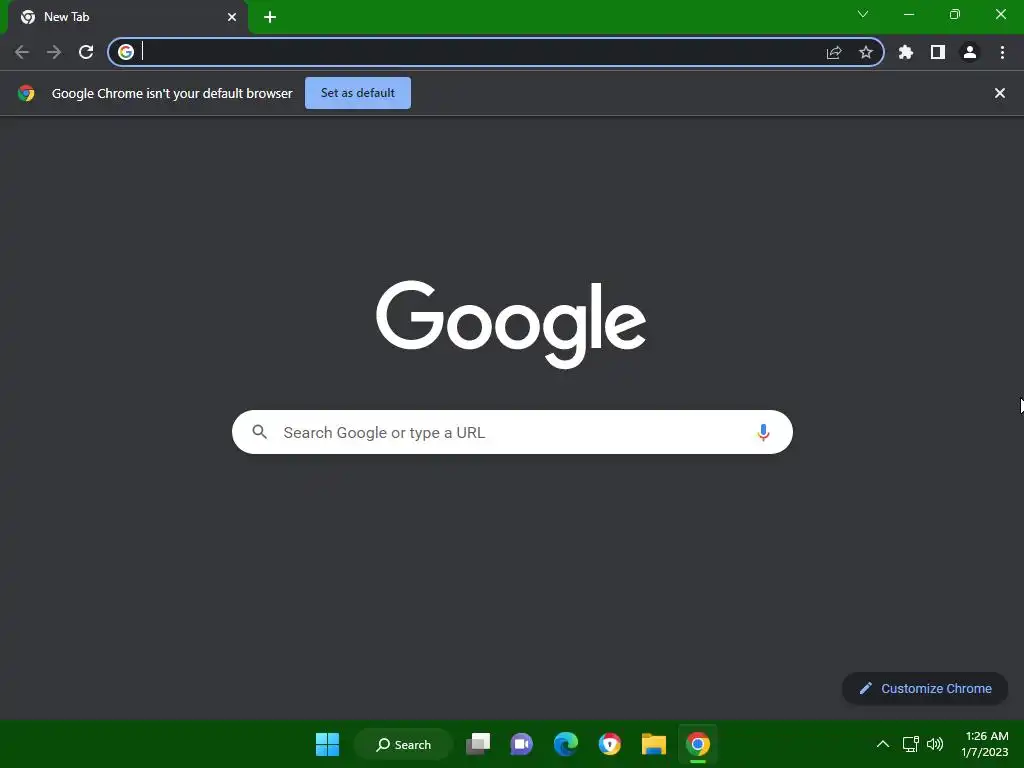
Task: Click the Chrome logo in the infobar
Action: click(26, 93)
